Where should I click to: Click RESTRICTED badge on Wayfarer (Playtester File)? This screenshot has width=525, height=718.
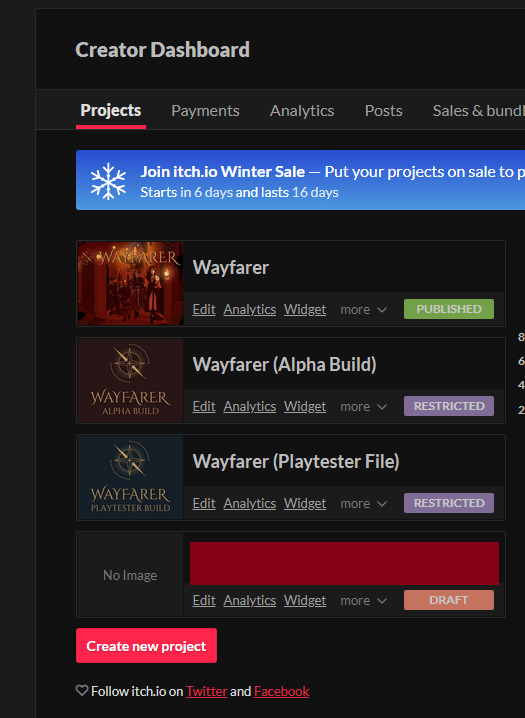click(449, 503)
